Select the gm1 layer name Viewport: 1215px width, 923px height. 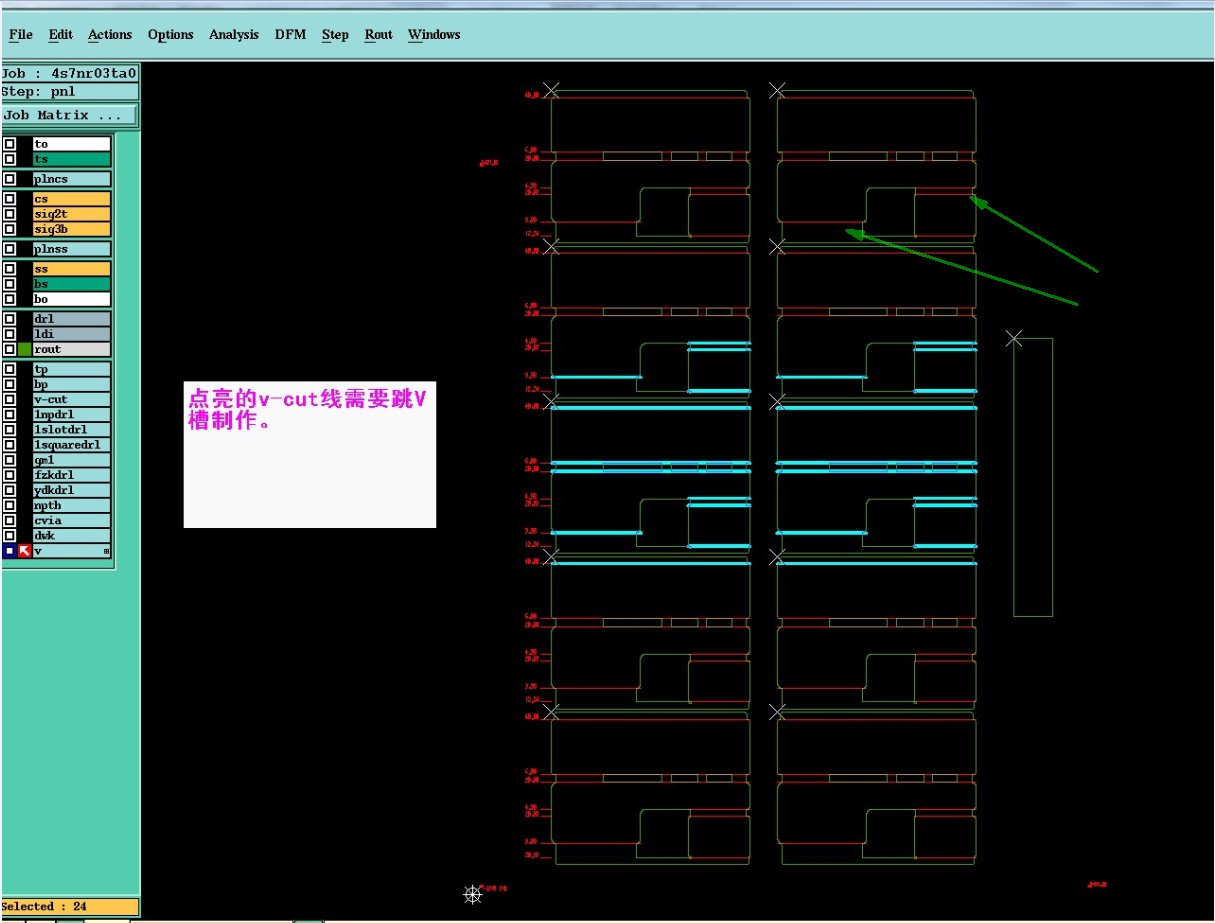point(71,460)
